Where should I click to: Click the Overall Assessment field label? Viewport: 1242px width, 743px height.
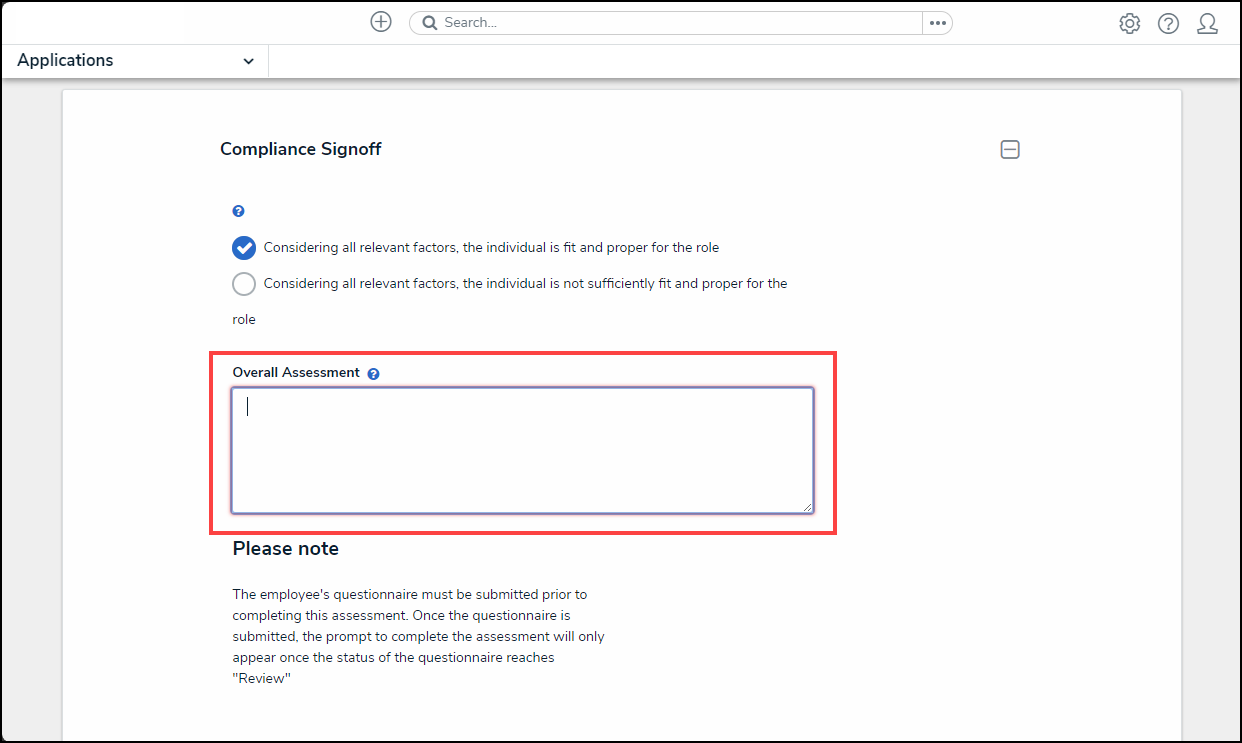pyautogui.click(x=296, y=373)
